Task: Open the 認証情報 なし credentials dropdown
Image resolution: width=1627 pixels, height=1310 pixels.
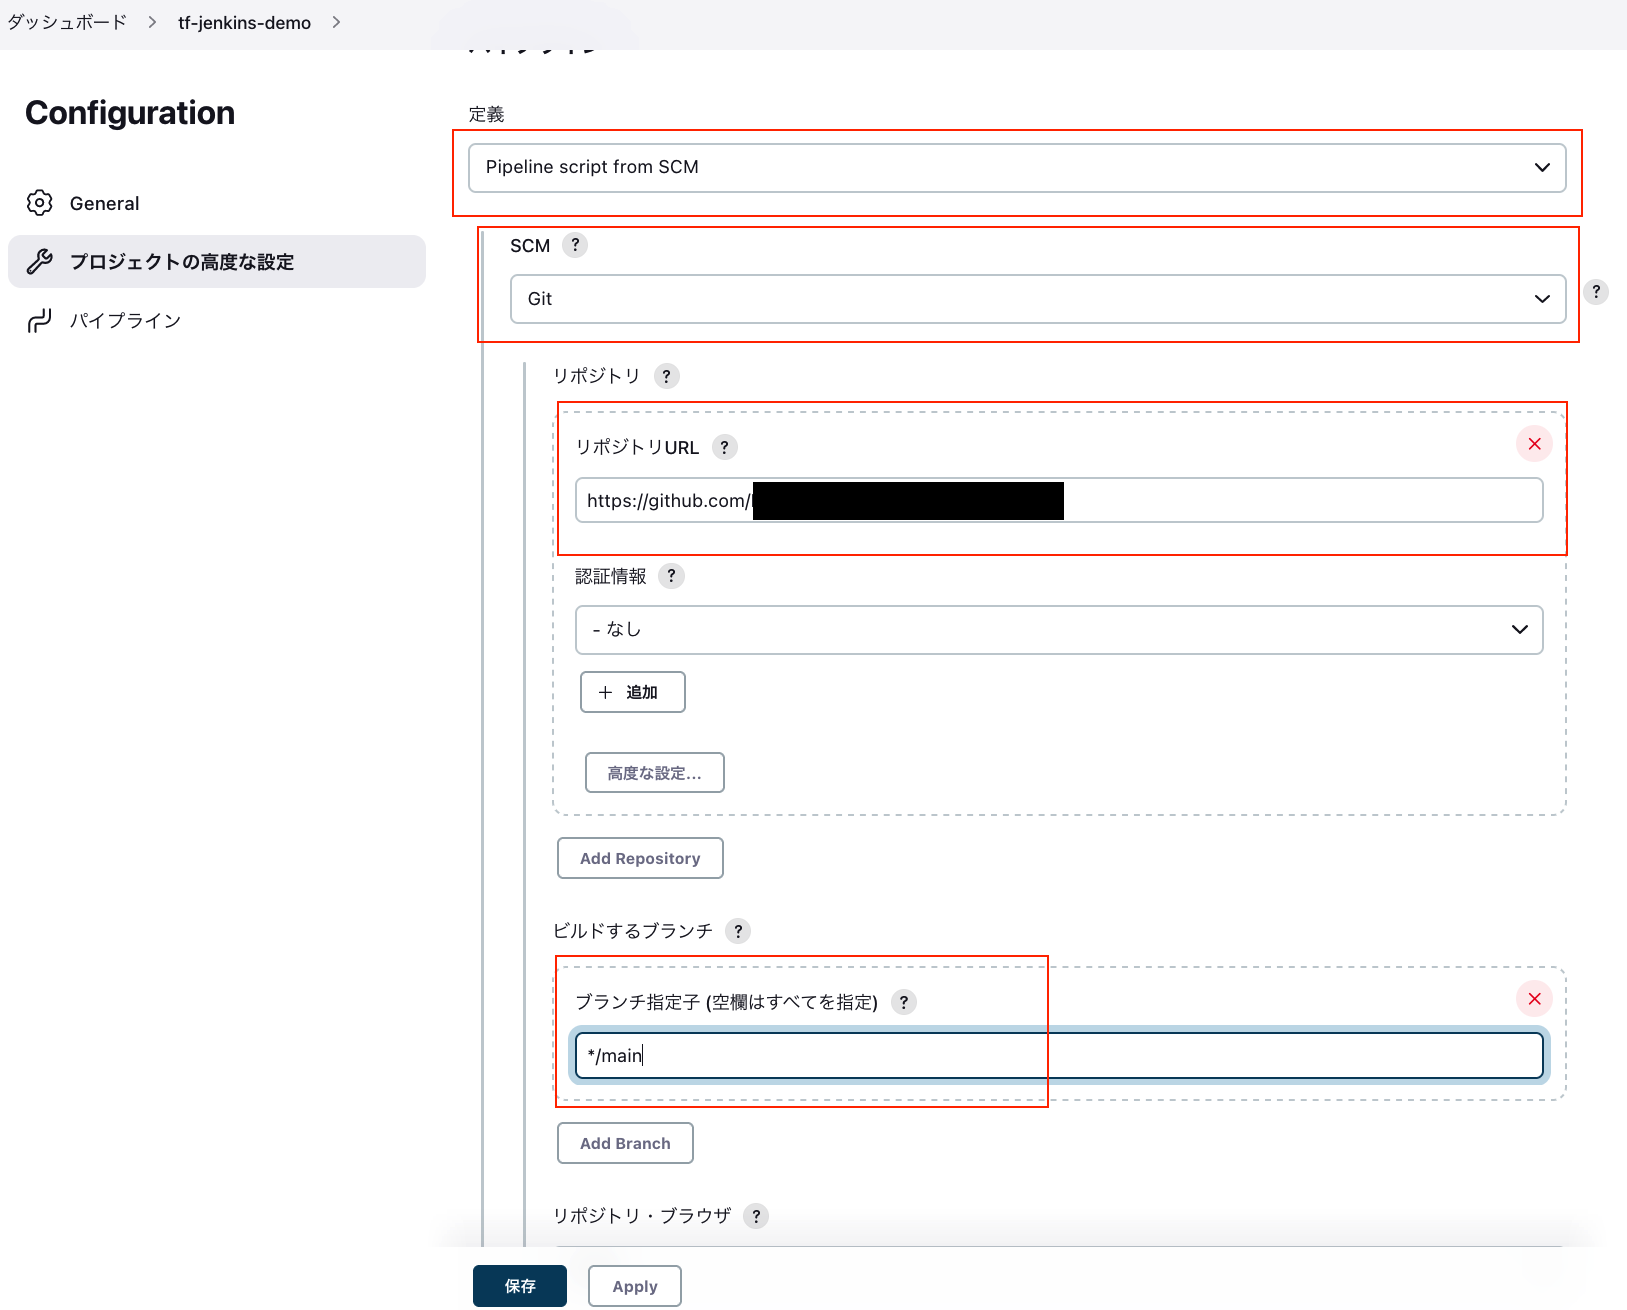Action: pos(1059,629)
